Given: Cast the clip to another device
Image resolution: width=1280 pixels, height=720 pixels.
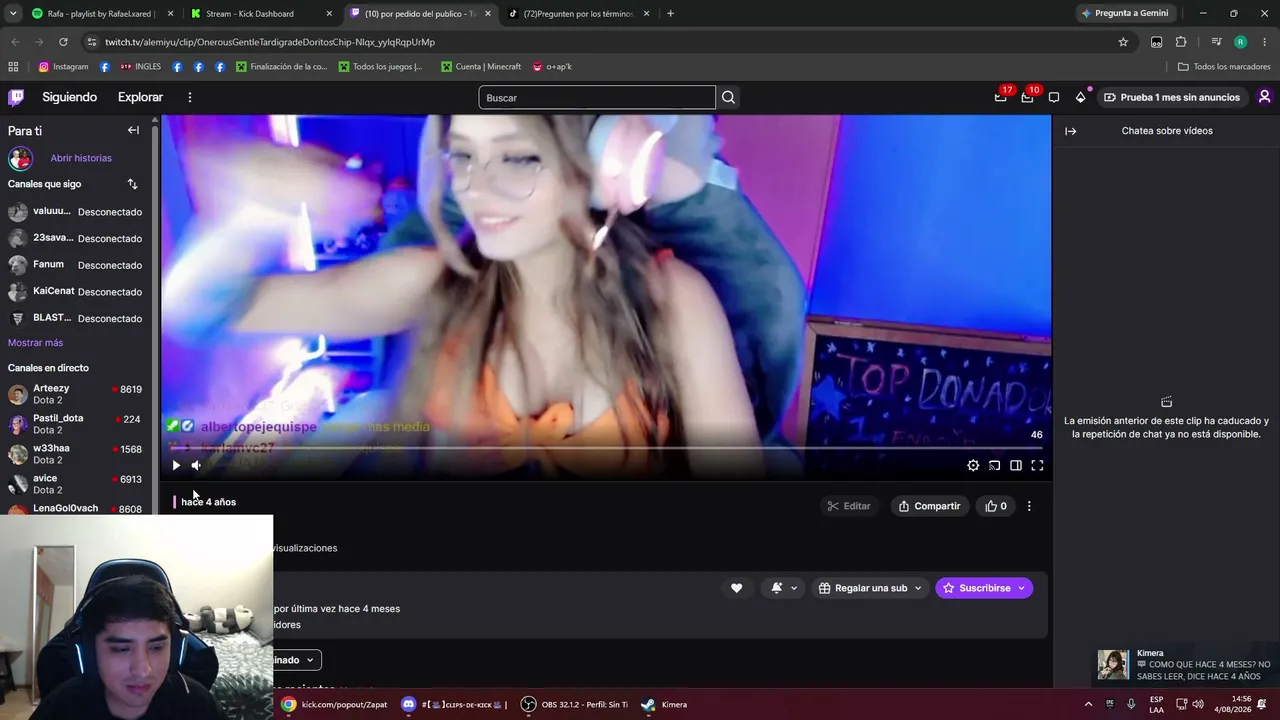Looking at the screenshot, I should pyautogui.click(x=994, y=465).
